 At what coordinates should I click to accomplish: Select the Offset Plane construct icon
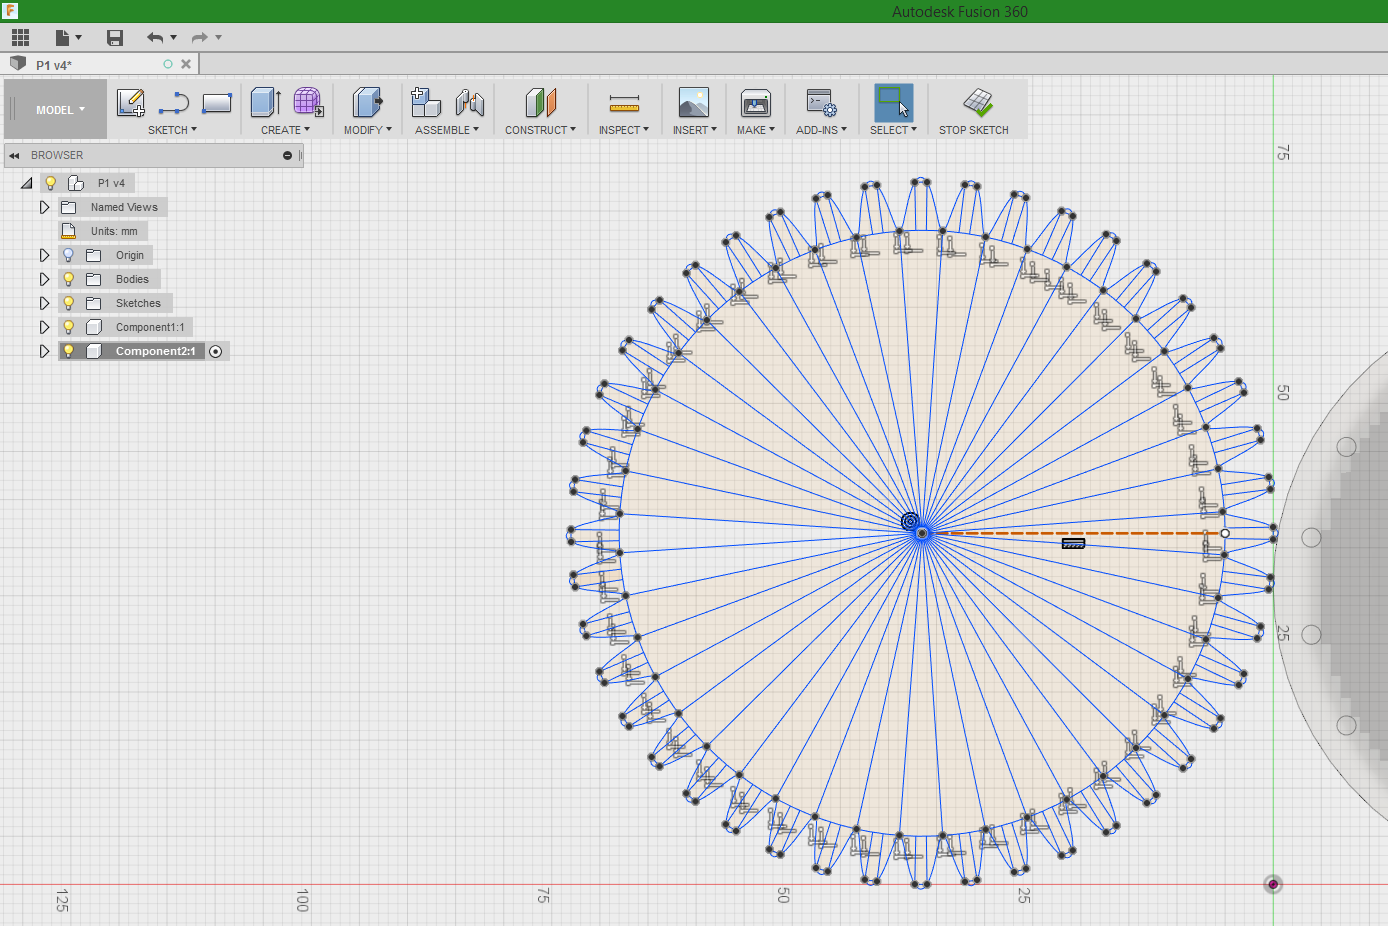540,102
